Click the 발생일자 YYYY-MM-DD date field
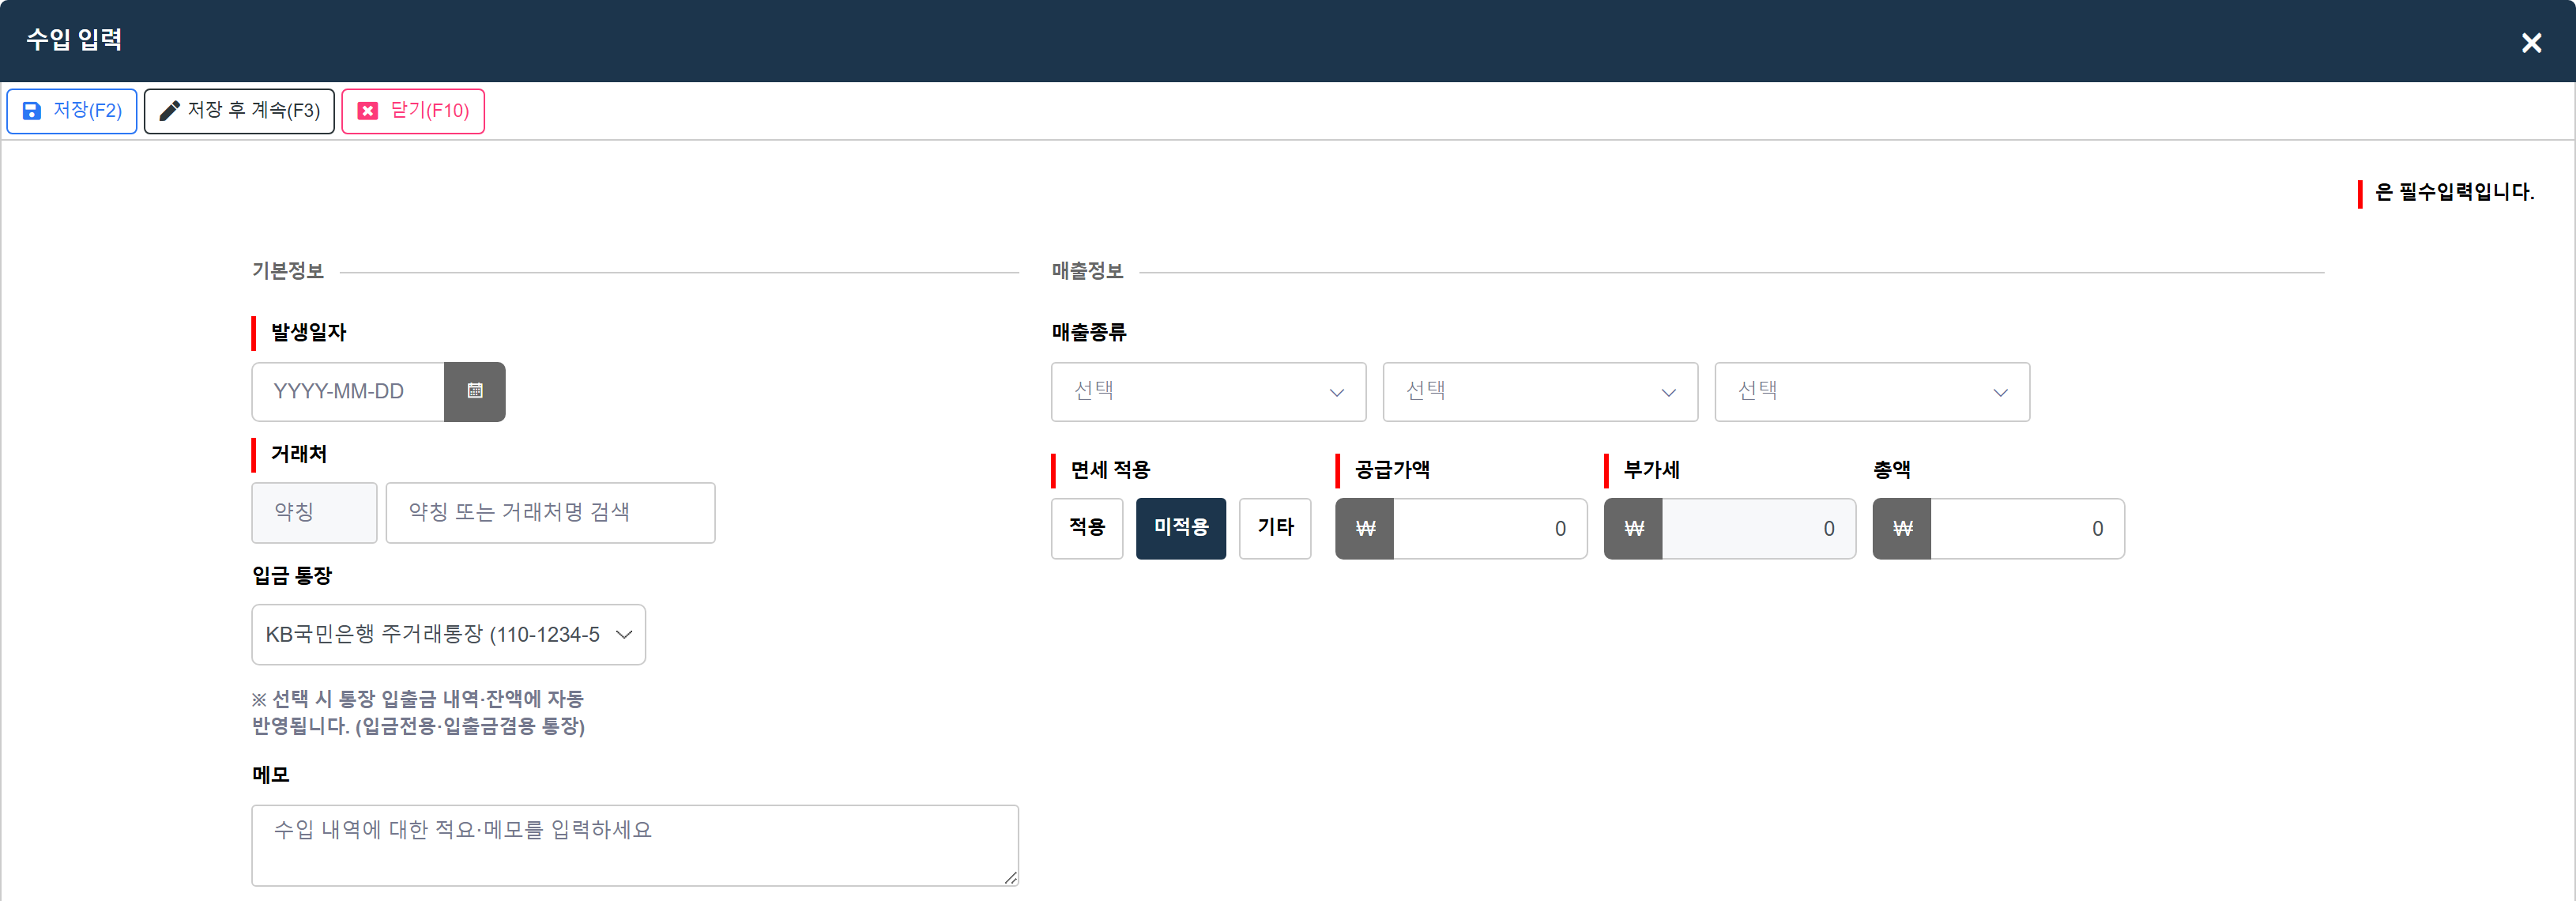 [x=348, y=391]
